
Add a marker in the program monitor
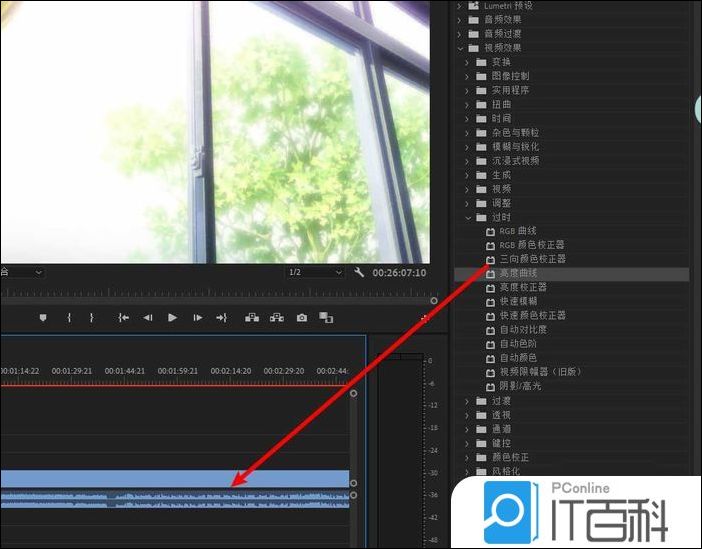pos(43,317)
